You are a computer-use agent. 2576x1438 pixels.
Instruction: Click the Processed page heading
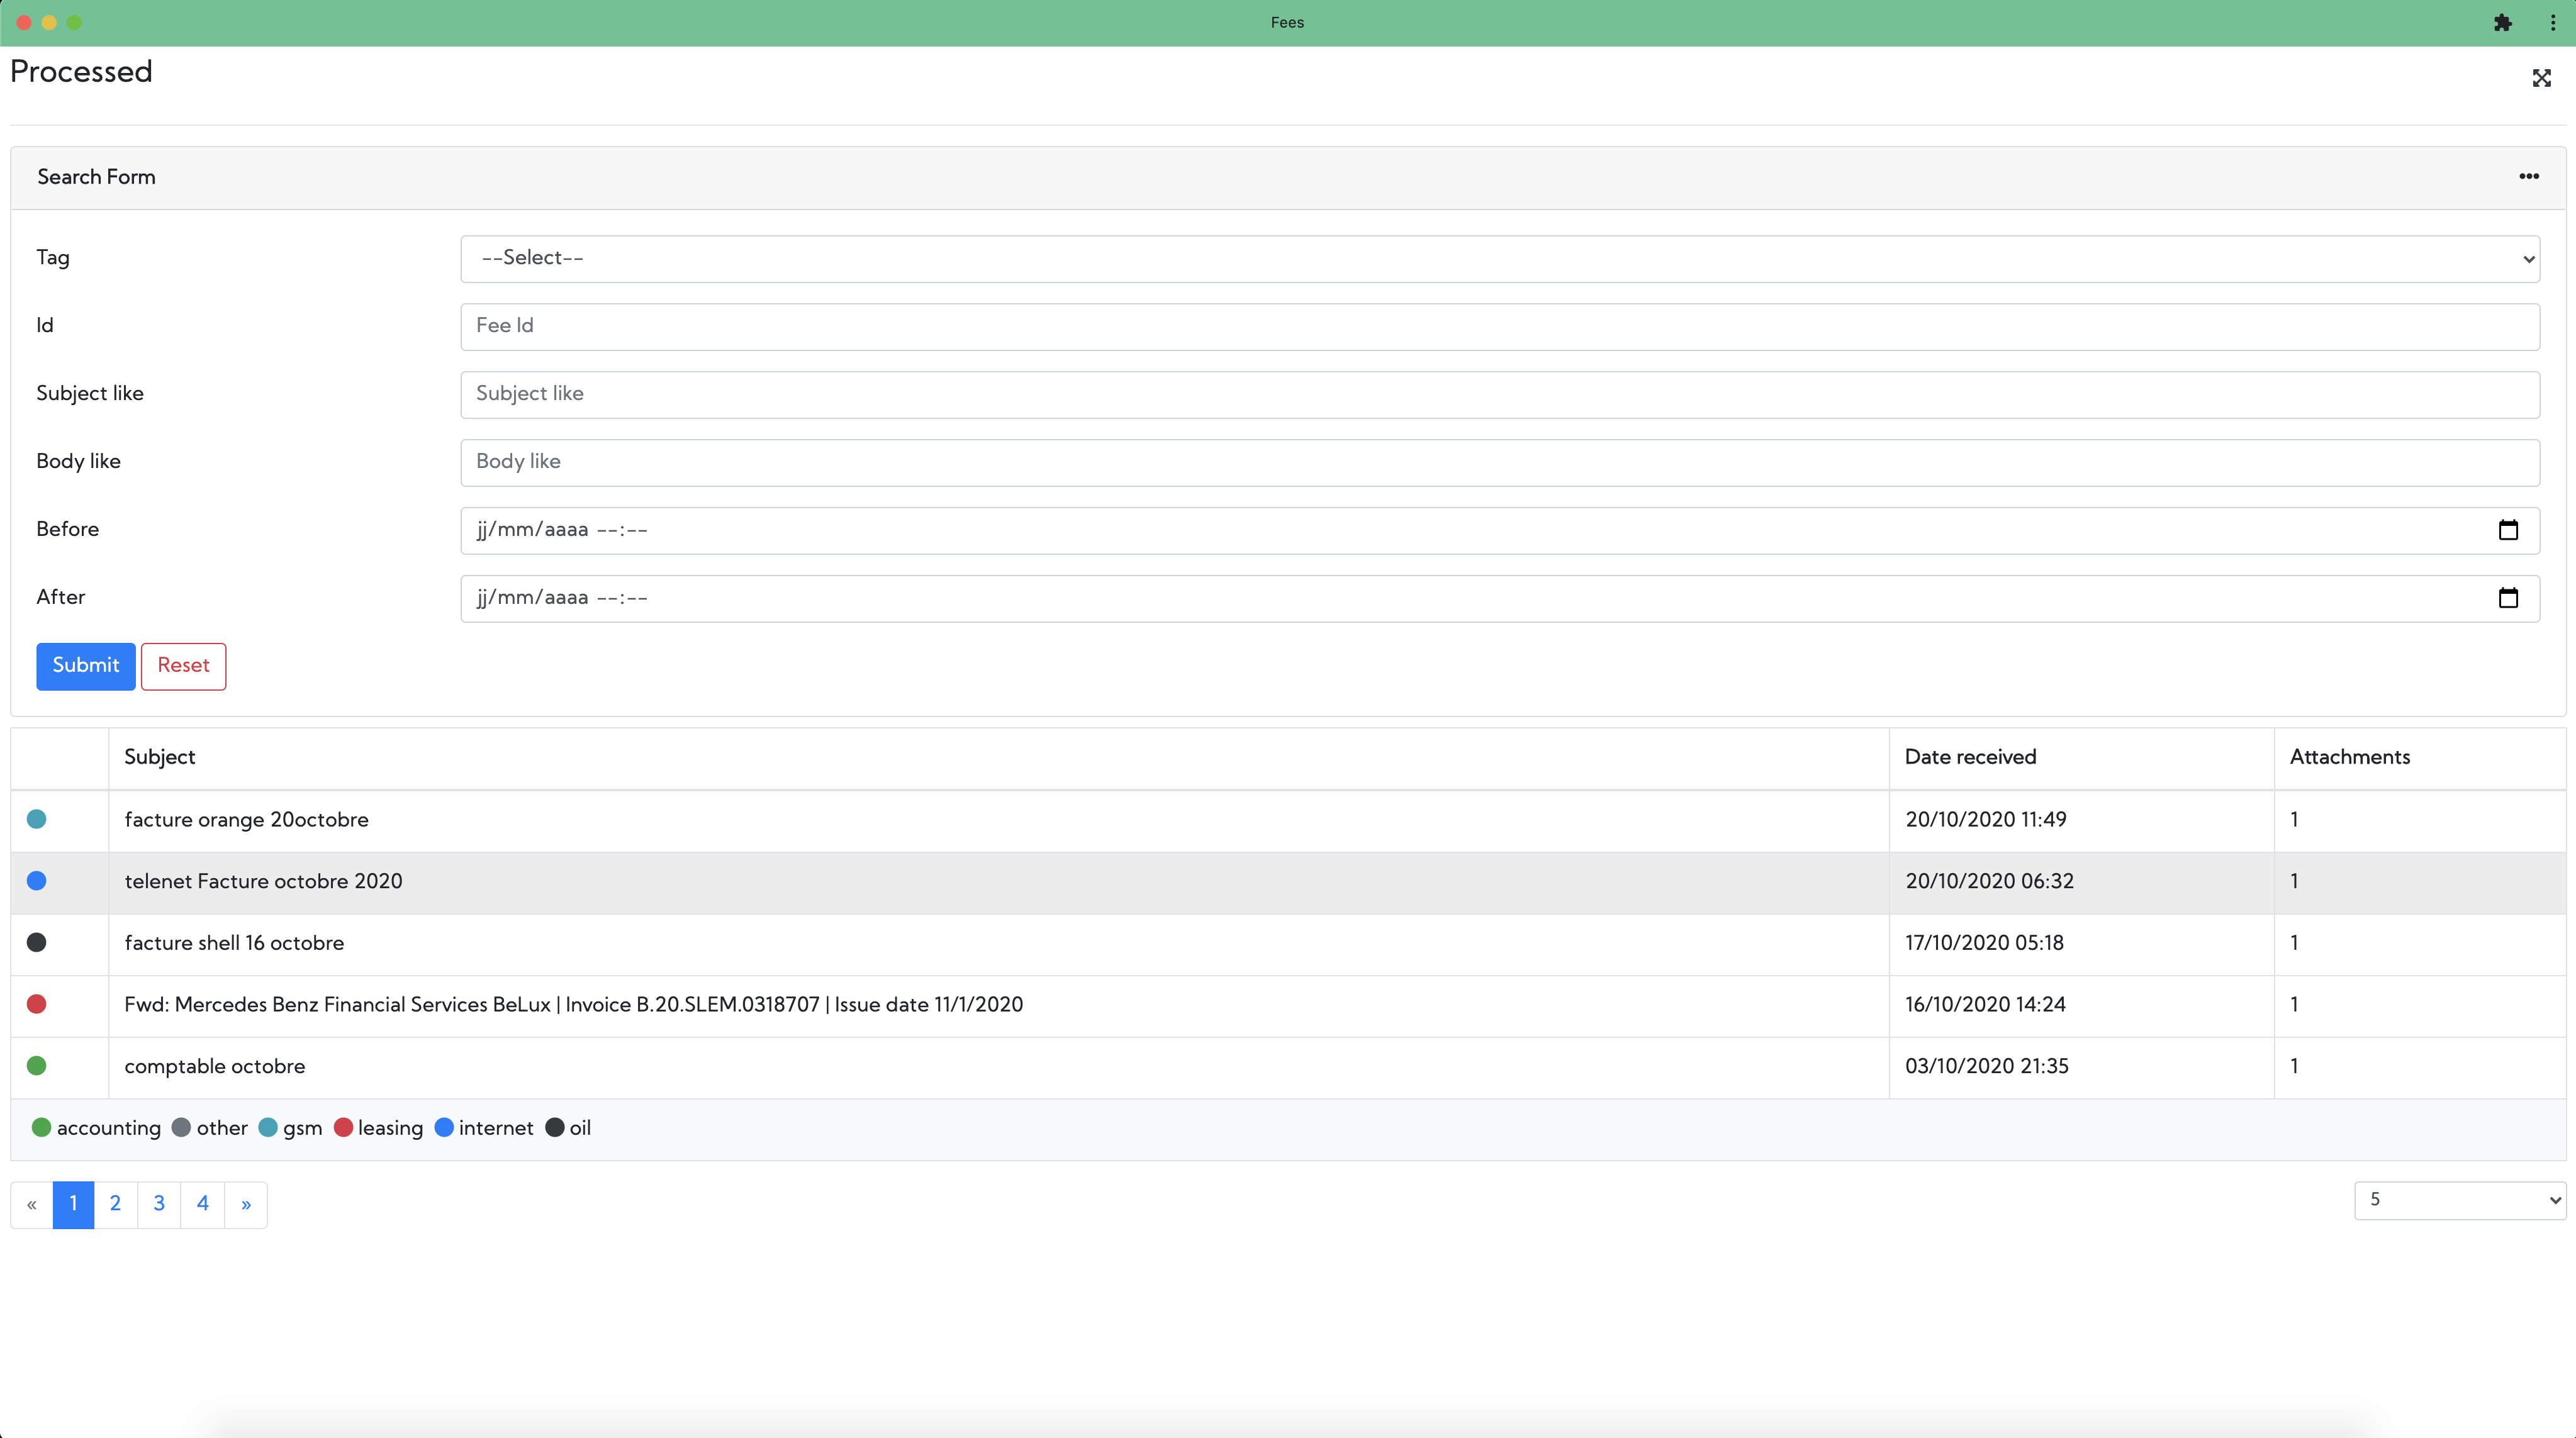click(81, 71)
